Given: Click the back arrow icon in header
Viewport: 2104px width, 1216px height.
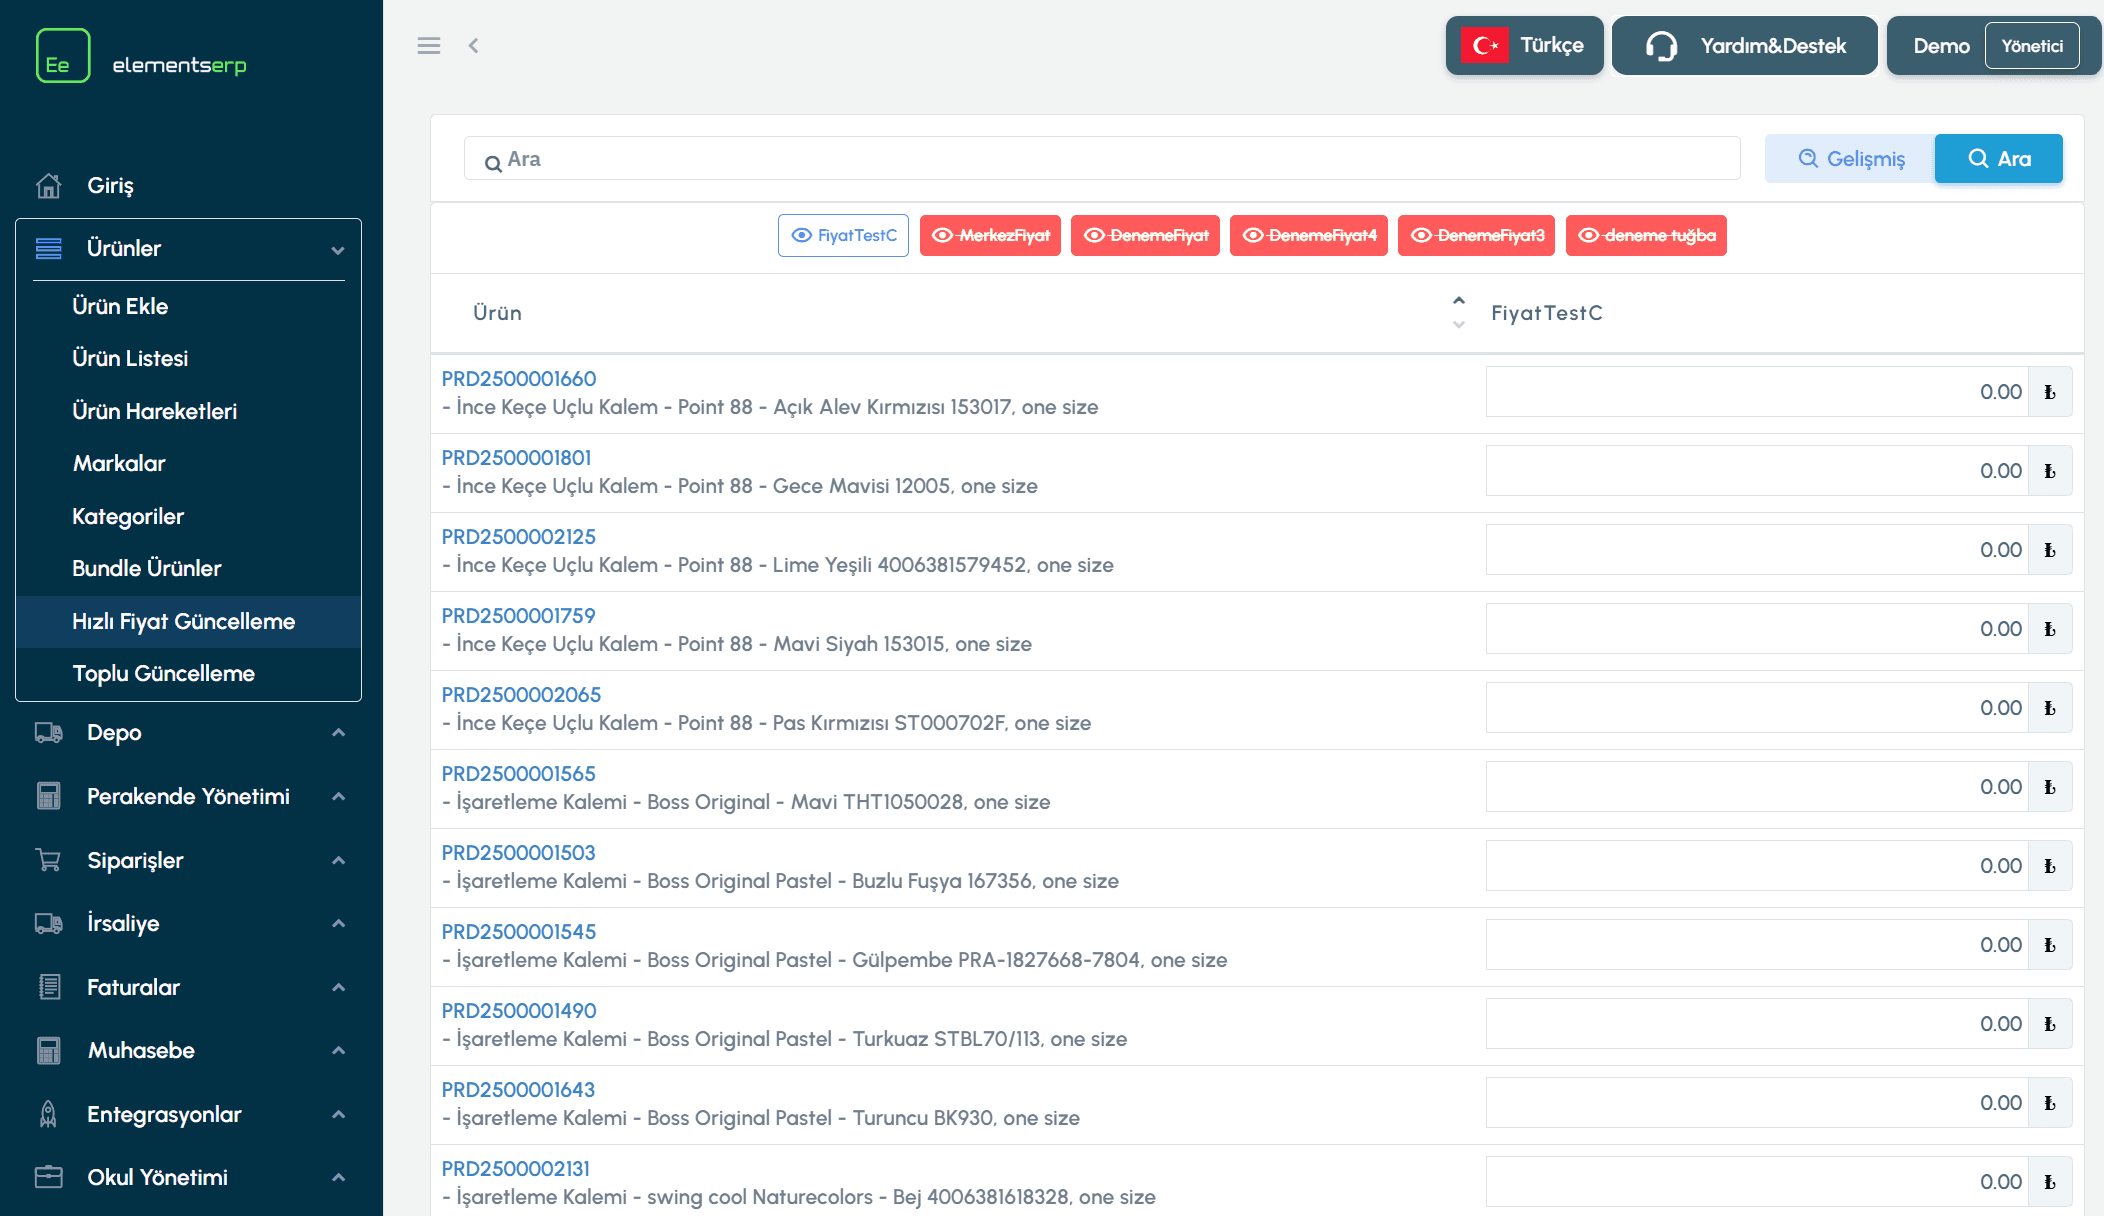Looking at the screenshot, I should click(474, 46).
